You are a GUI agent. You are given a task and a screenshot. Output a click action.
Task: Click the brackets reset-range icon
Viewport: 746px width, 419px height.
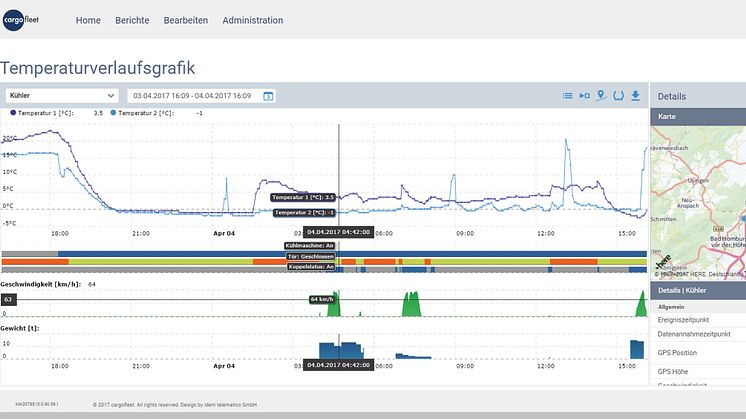(x=618, y=96)
